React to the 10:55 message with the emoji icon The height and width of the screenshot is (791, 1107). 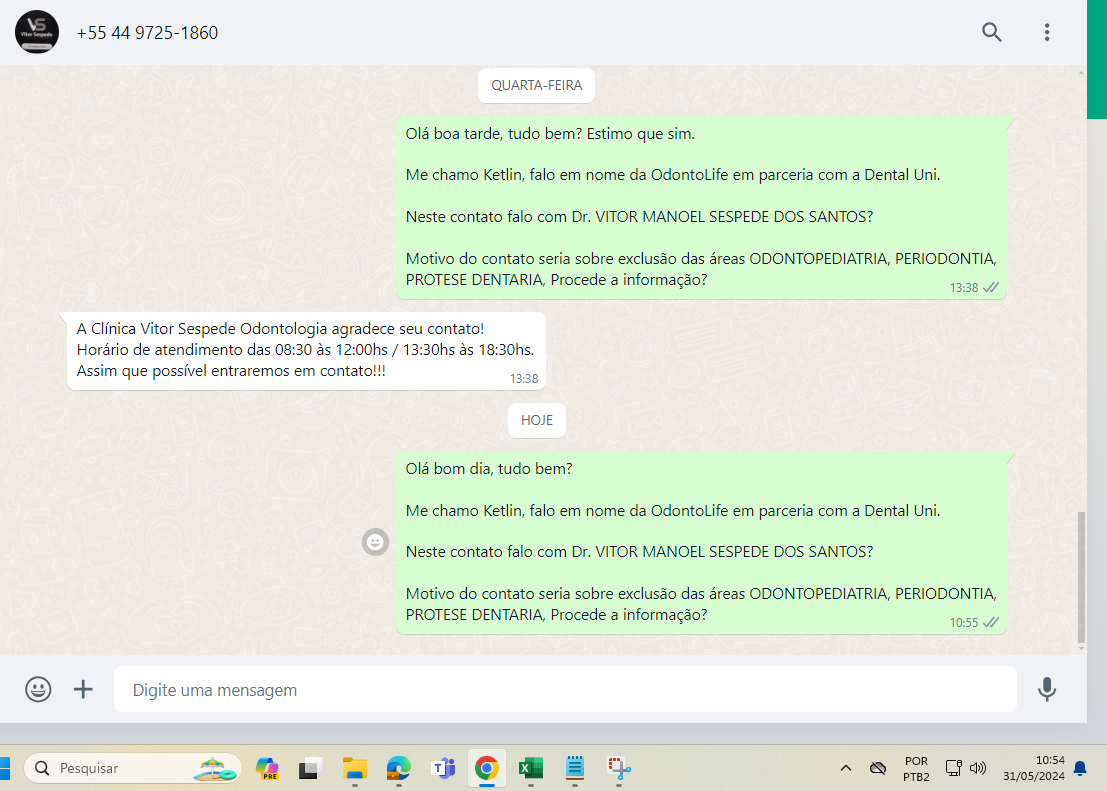(x=375, y=542)
